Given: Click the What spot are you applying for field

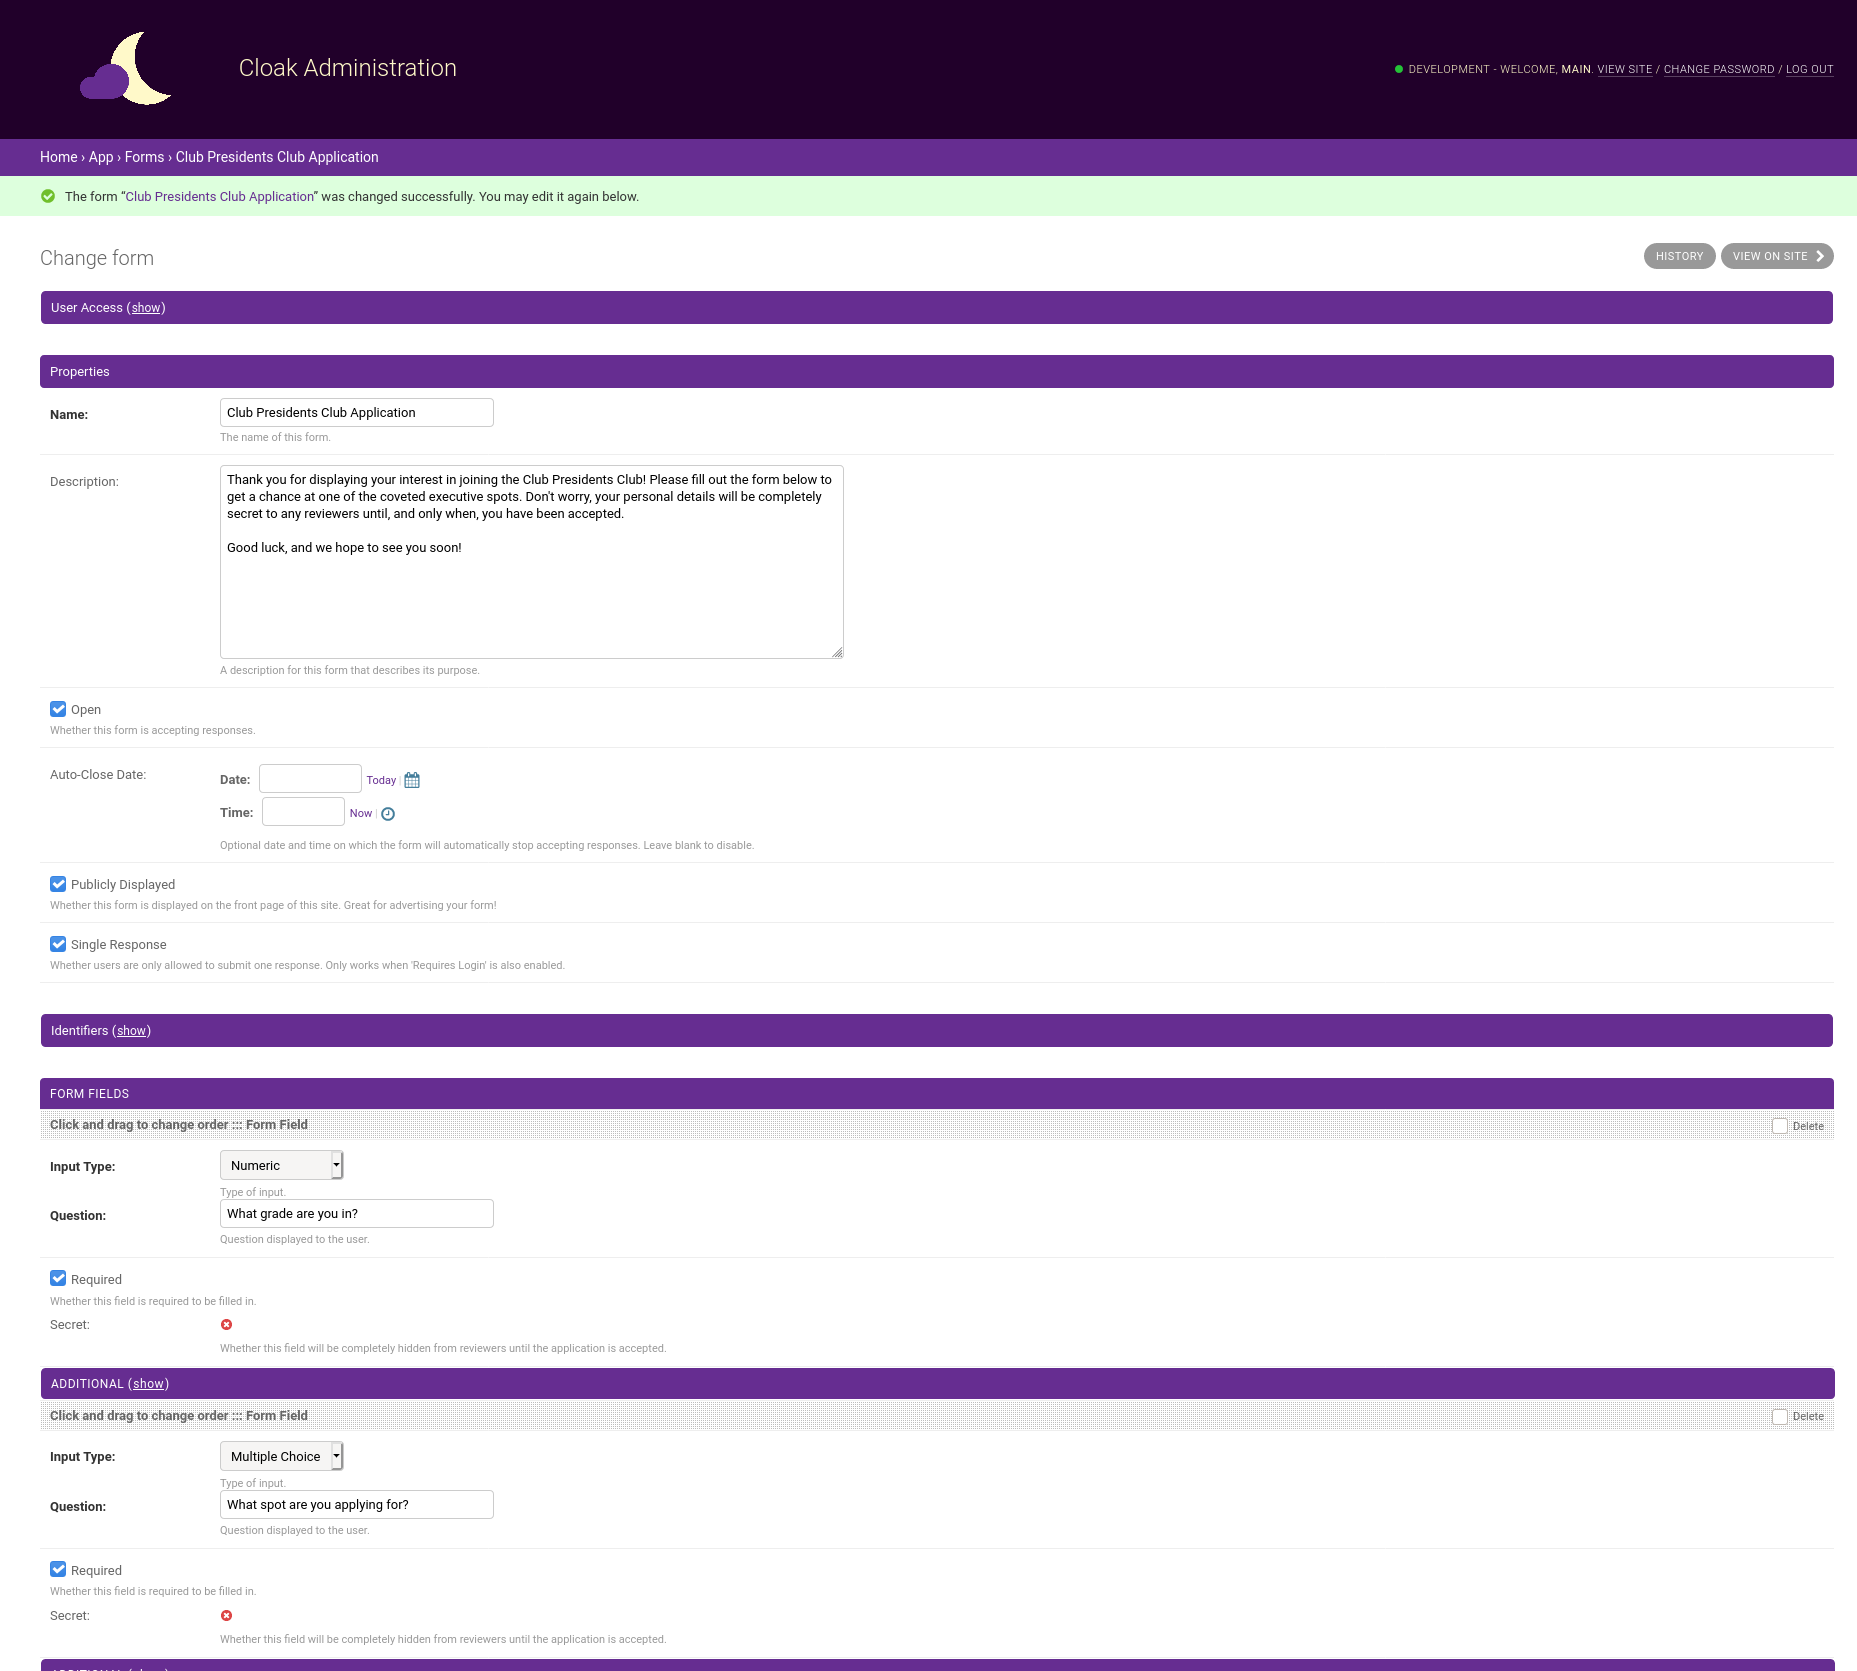Looking at the screenshot, I should 357,1504.
